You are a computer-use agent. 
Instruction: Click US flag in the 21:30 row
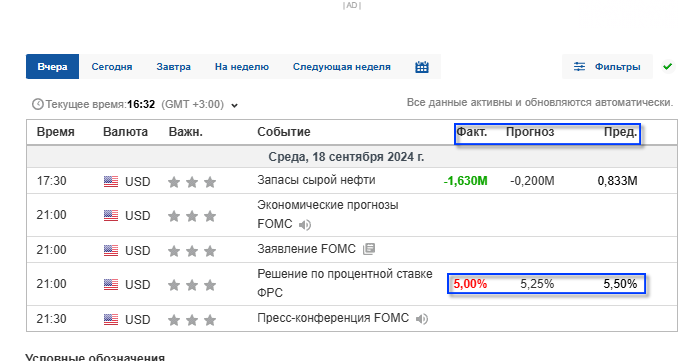point(111,319)
